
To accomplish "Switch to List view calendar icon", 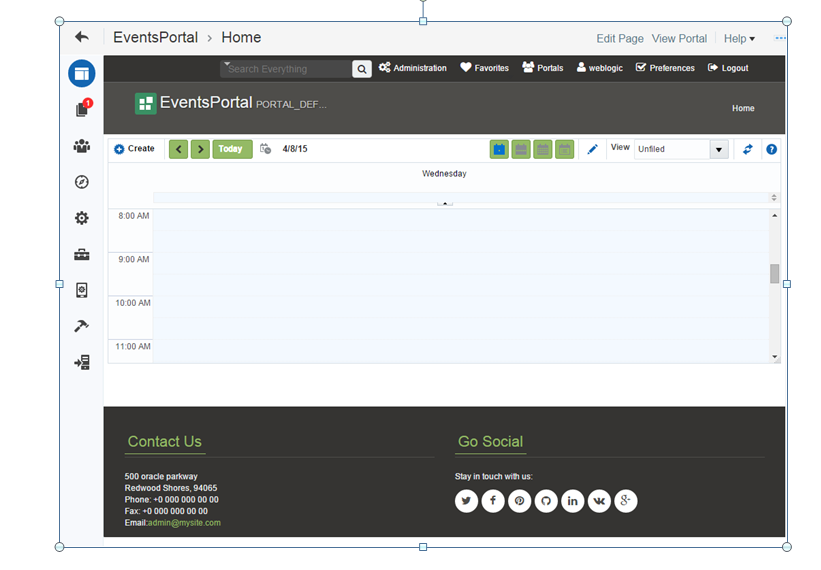I will (x=564, y=150).
